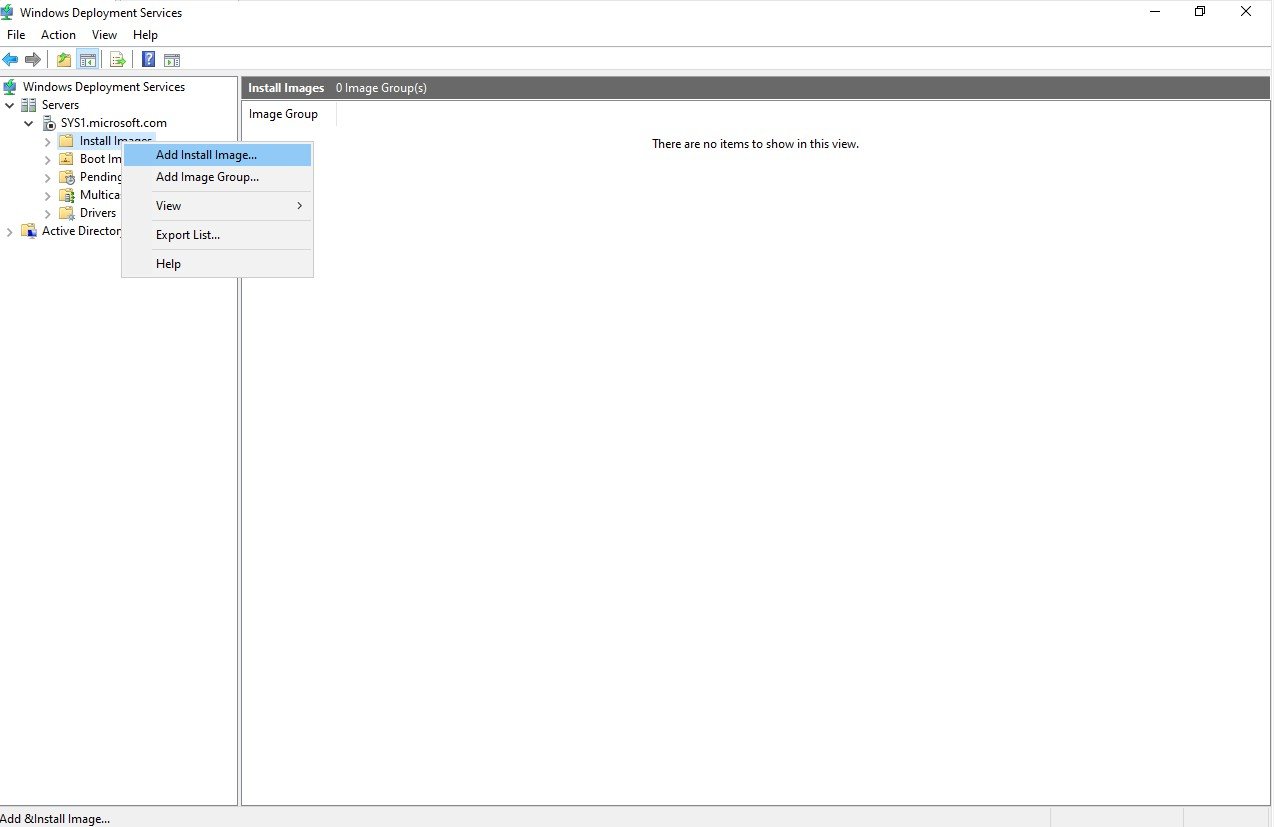Viewport: 1274px width, 827px height.
Task: Click the Pending Devices folder icon
Action: 67,177
